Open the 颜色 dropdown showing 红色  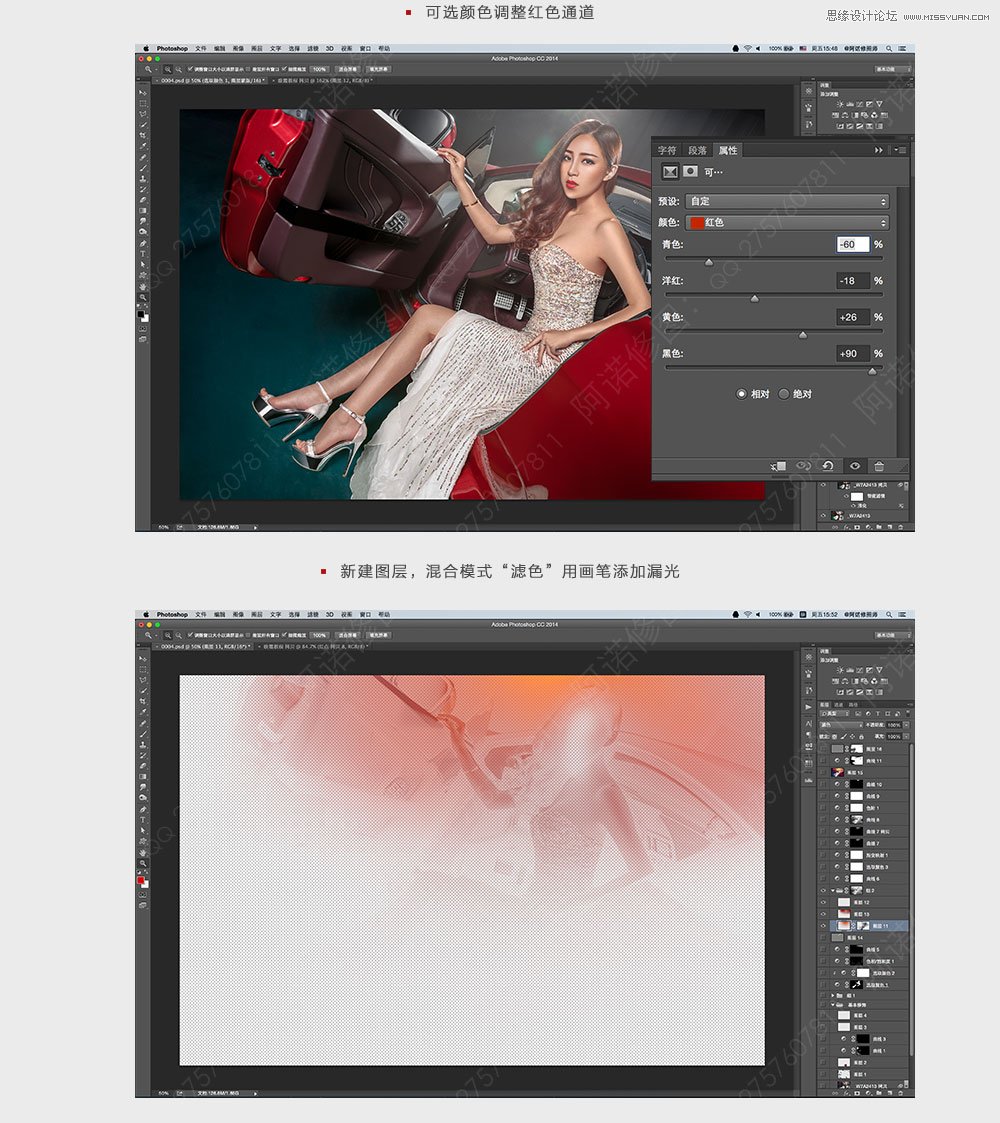click(787, 223)
